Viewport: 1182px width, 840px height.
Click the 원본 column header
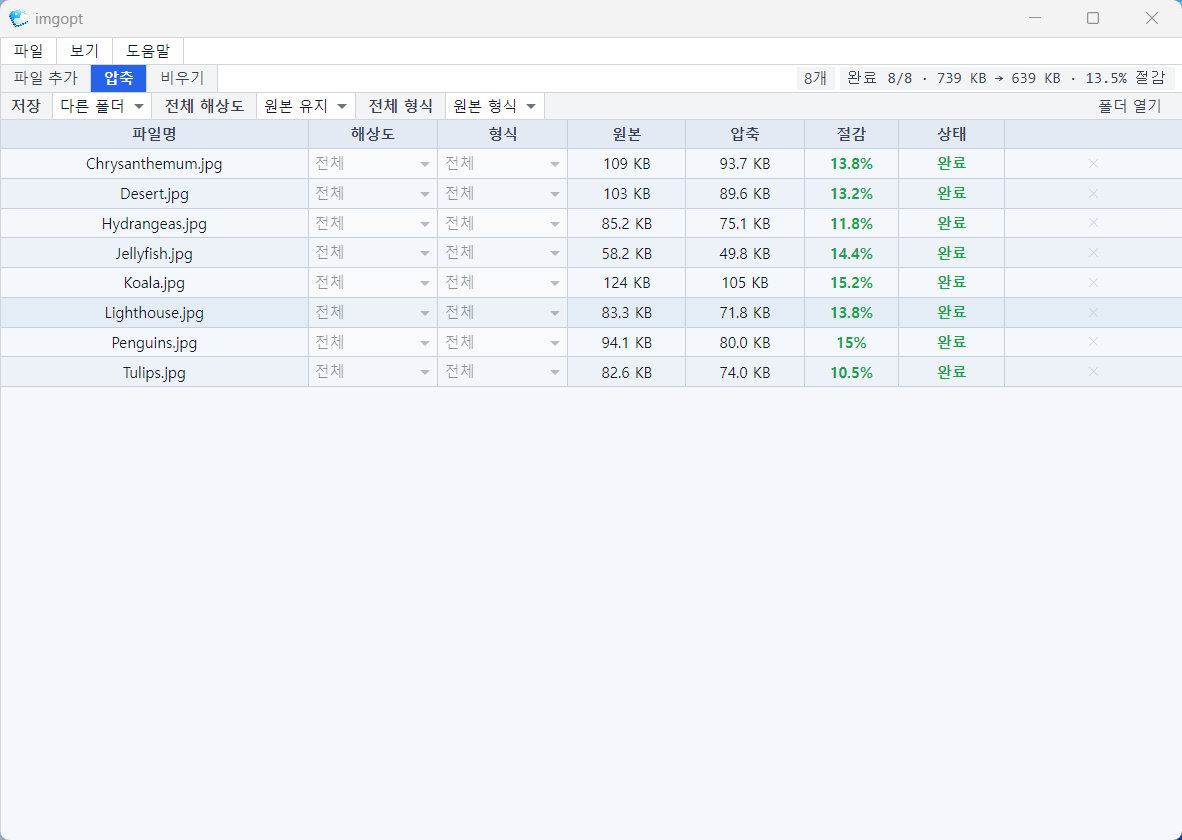coord(626,134)
